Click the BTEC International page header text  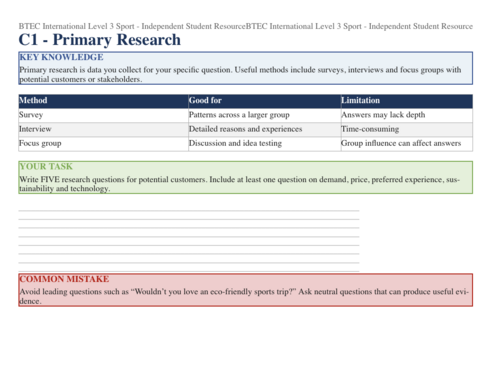(x=246, y=26)
